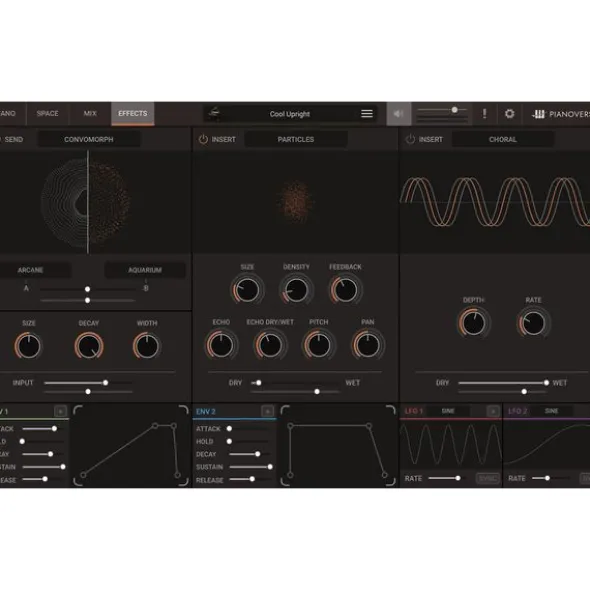Click the Echo Dry/Wet knob

tap(270, 345)
